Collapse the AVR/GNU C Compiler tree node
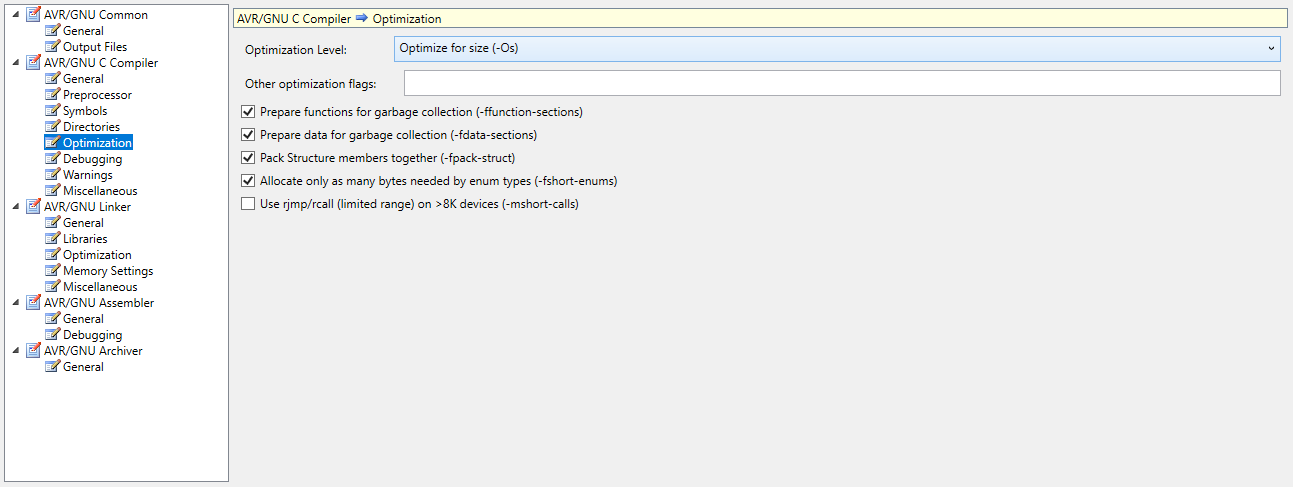1293x487 pixels. (15, 62)
